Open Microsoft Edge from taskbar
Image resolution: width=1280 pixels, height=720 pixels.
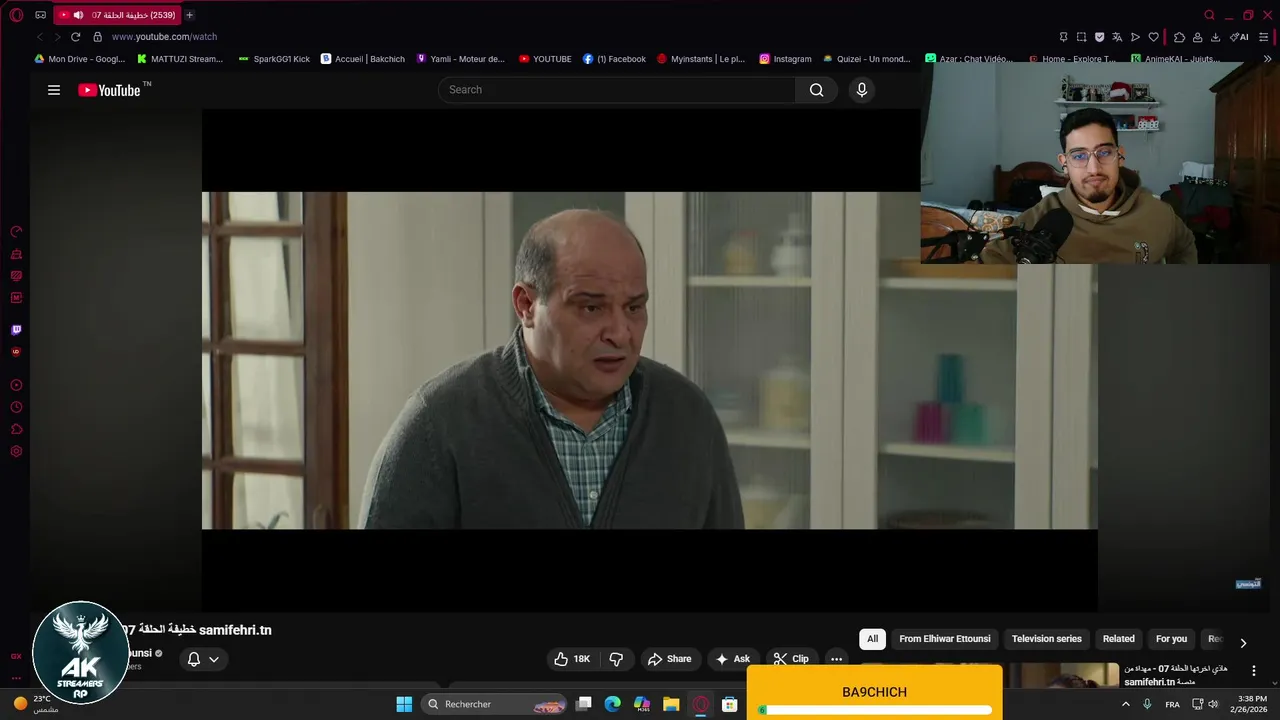point(613,704)
